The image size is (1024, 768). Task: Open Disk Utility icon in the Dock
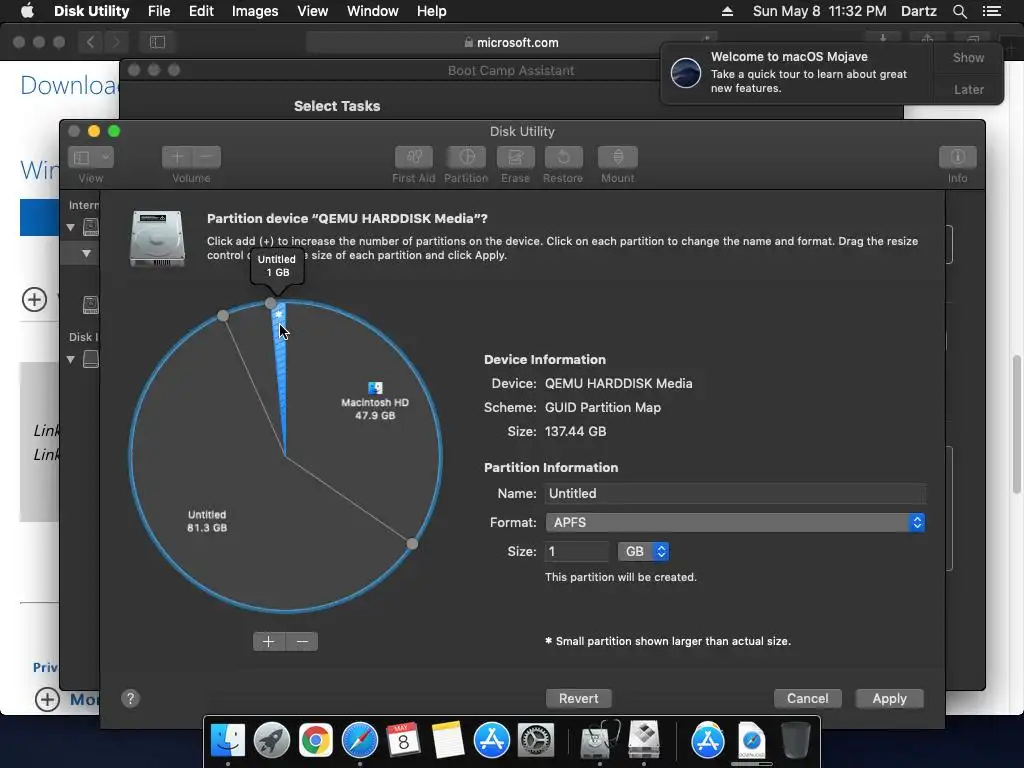[x=600, y=740]
